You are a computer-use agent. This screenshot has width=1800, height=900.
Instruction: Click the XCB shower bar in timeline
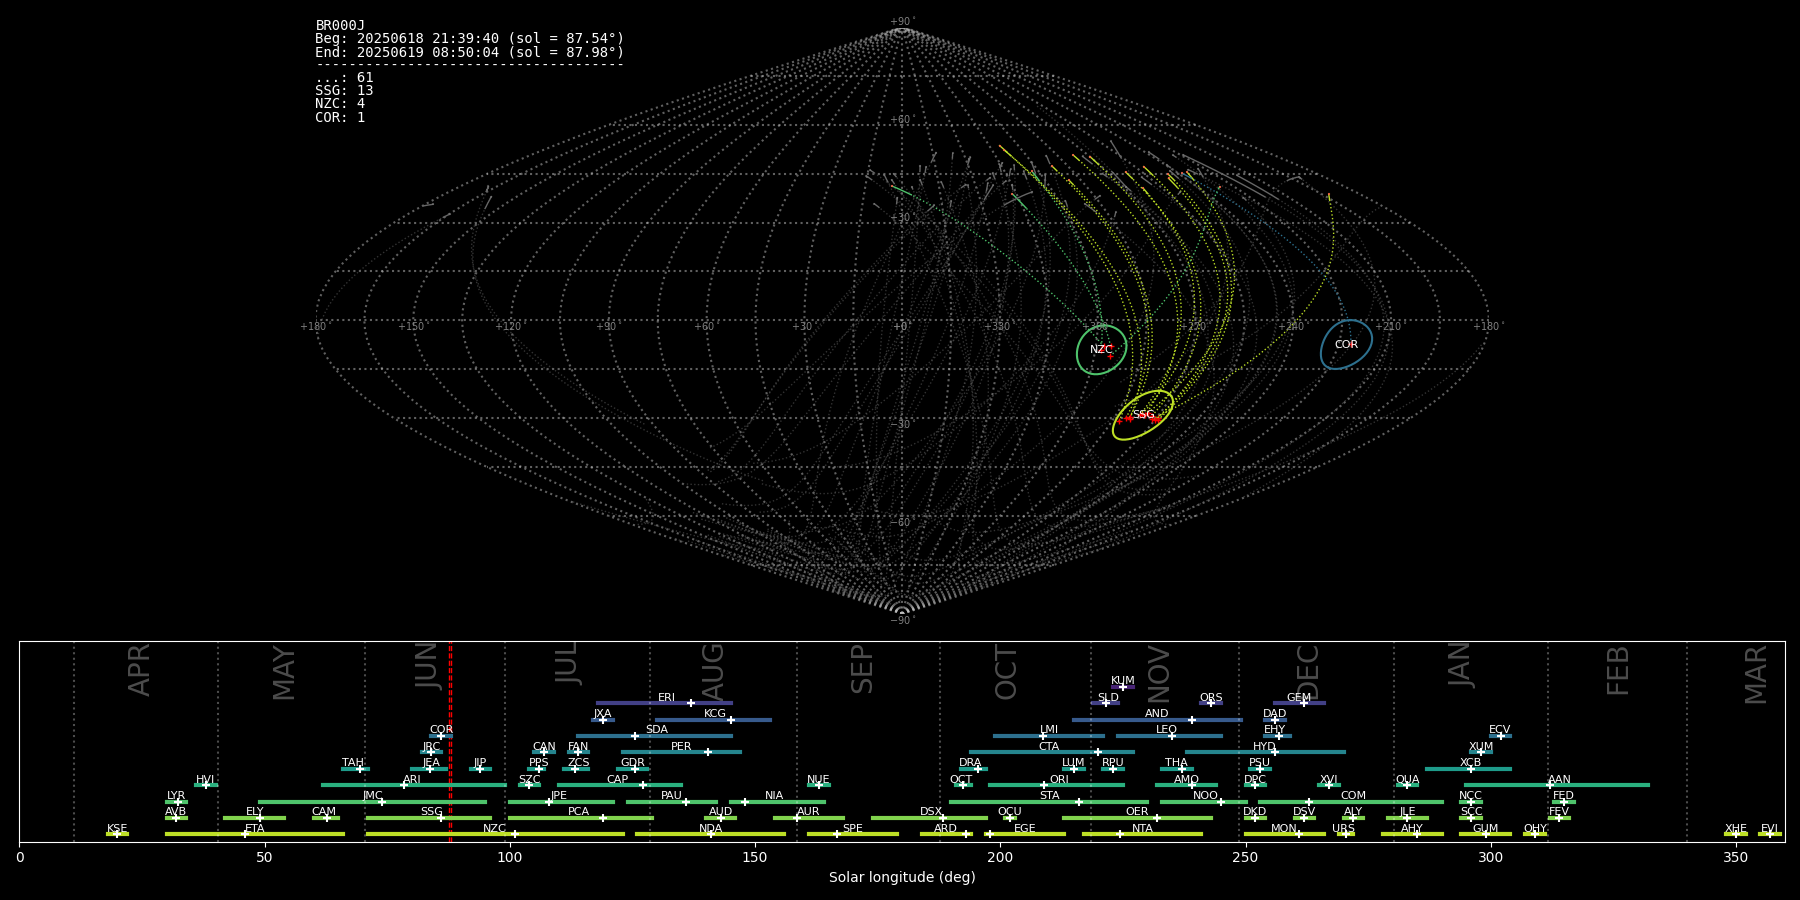click(1468, 769)
